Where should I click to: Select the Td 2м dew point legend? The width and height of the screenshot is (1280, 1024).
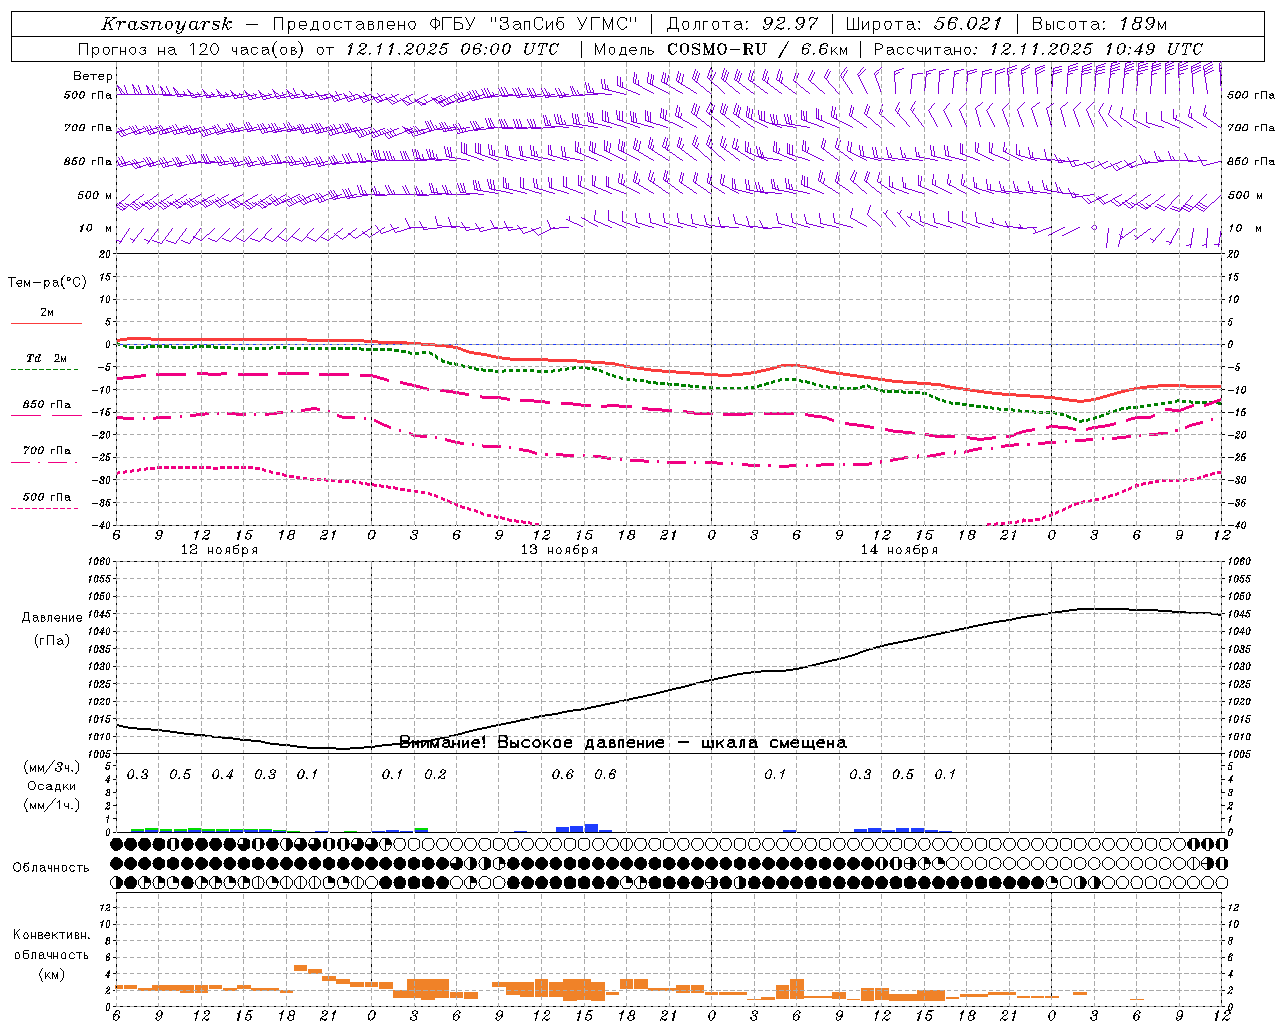(x=46, y=359)
